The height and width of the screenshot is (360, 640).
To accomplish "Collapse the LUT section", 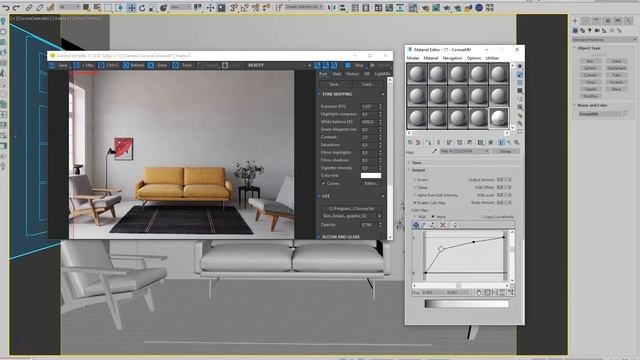I will pyautogui.click(x=319, y=196).
